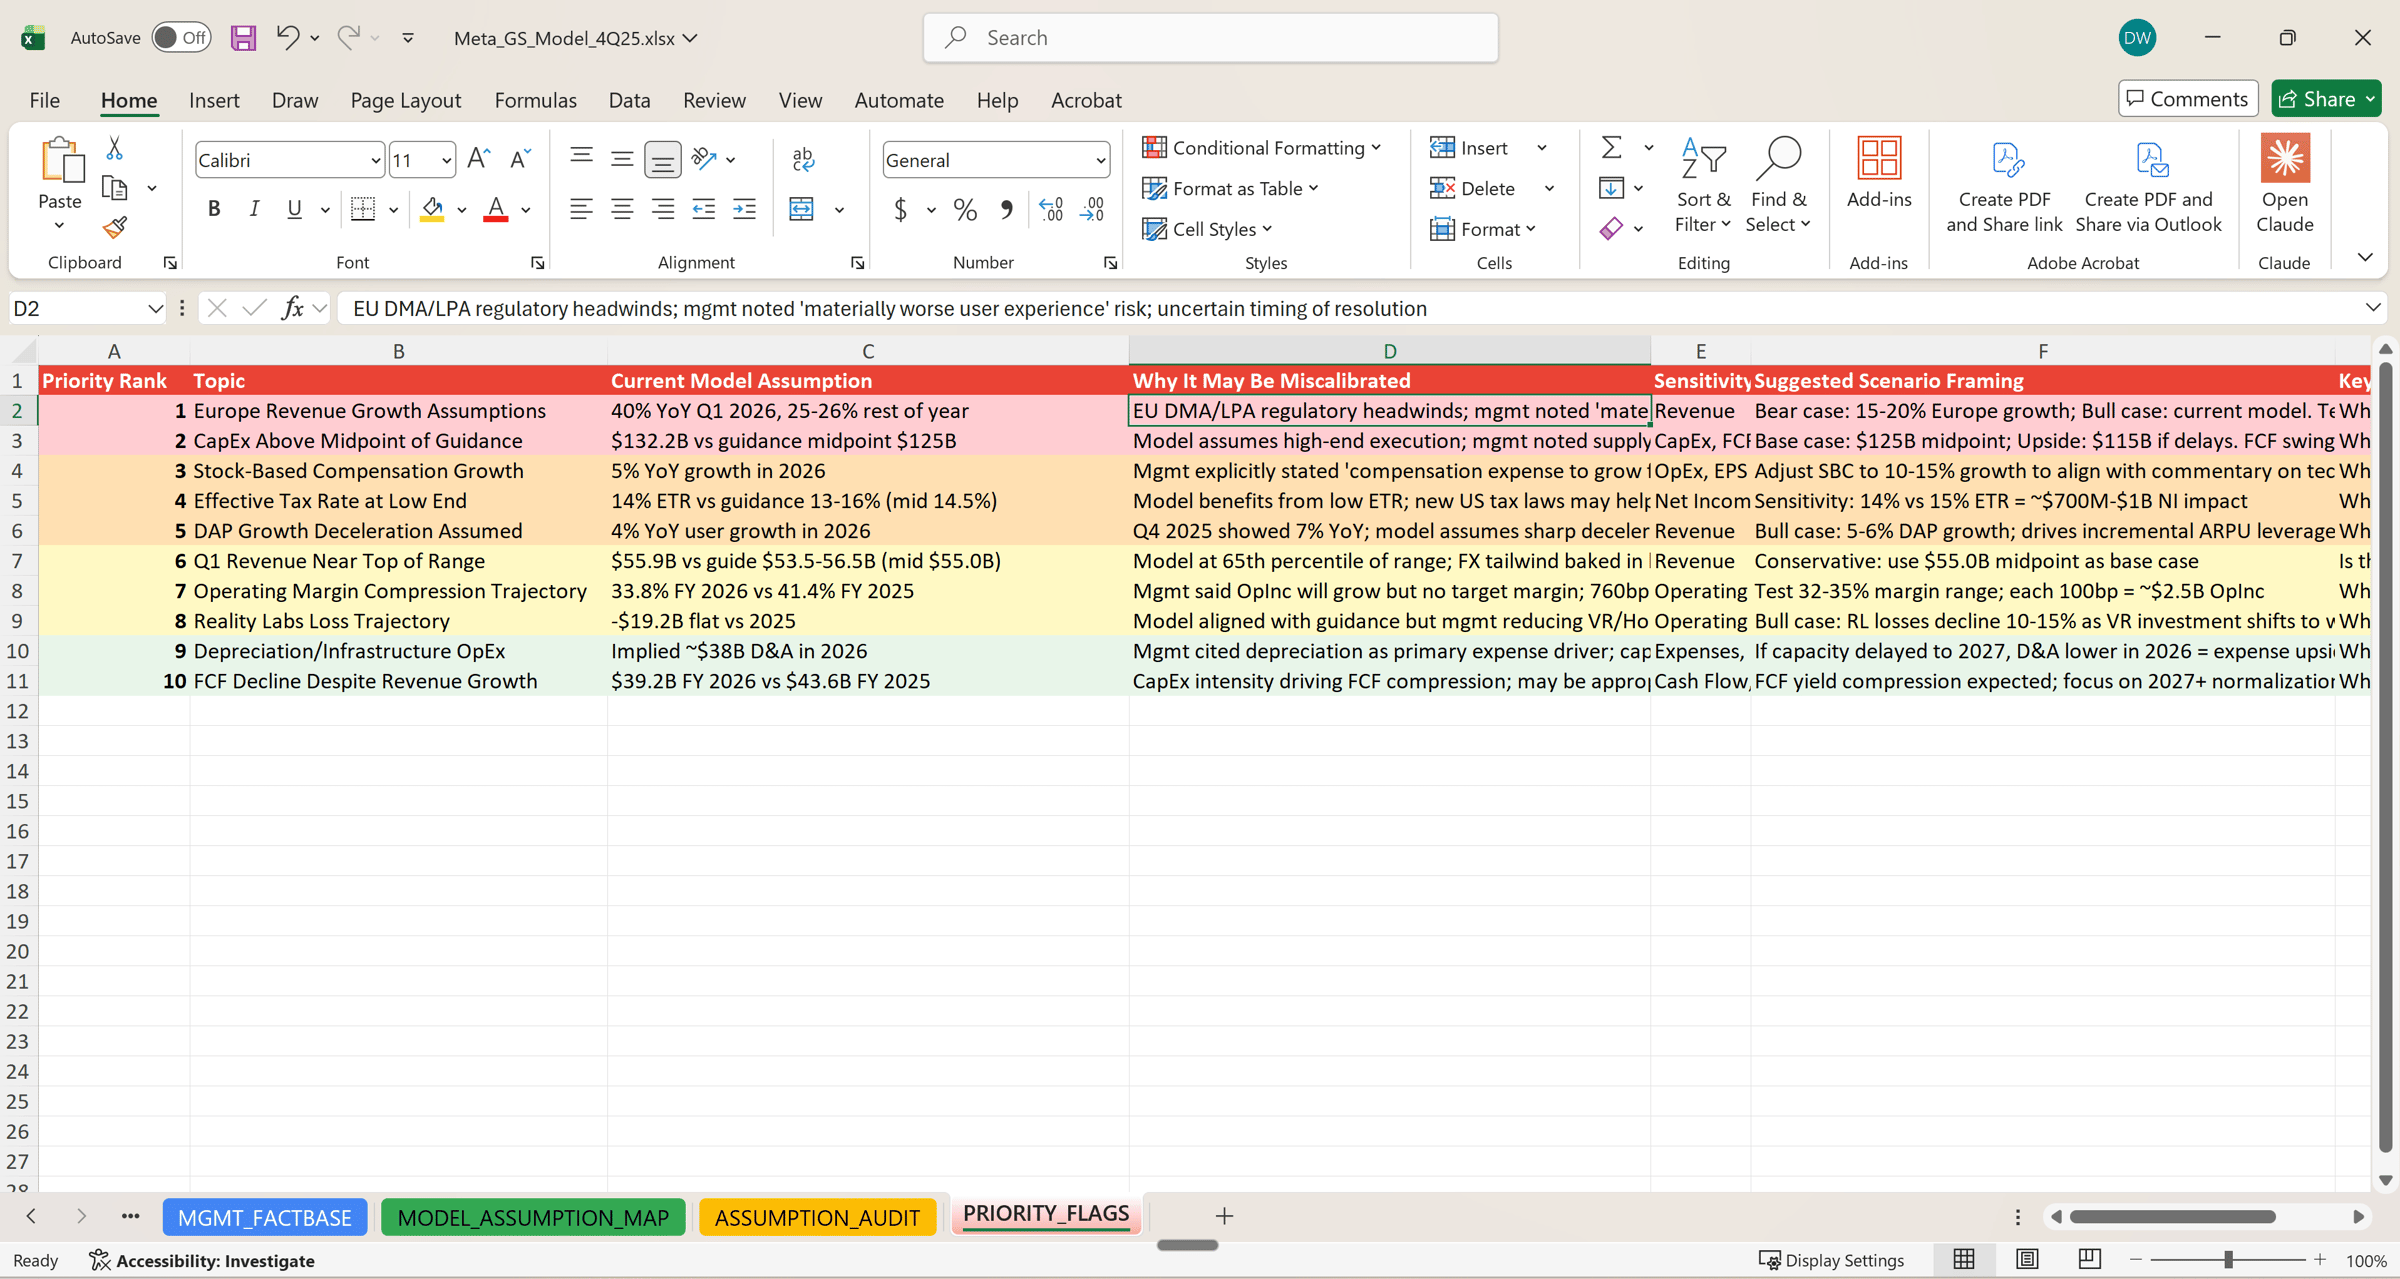Select the Format Painter brush

[115, 228]
